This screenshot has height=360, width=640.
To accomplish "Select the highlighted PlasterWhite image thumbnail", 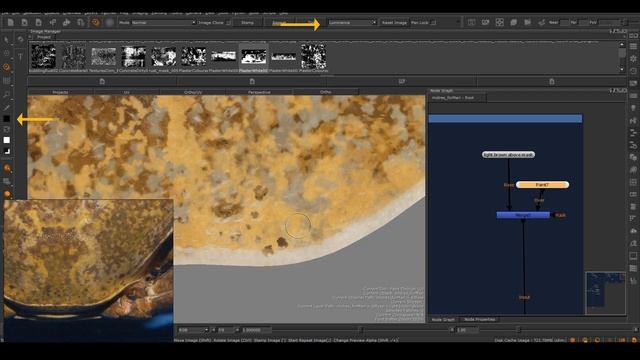I will tap(253, 57).
